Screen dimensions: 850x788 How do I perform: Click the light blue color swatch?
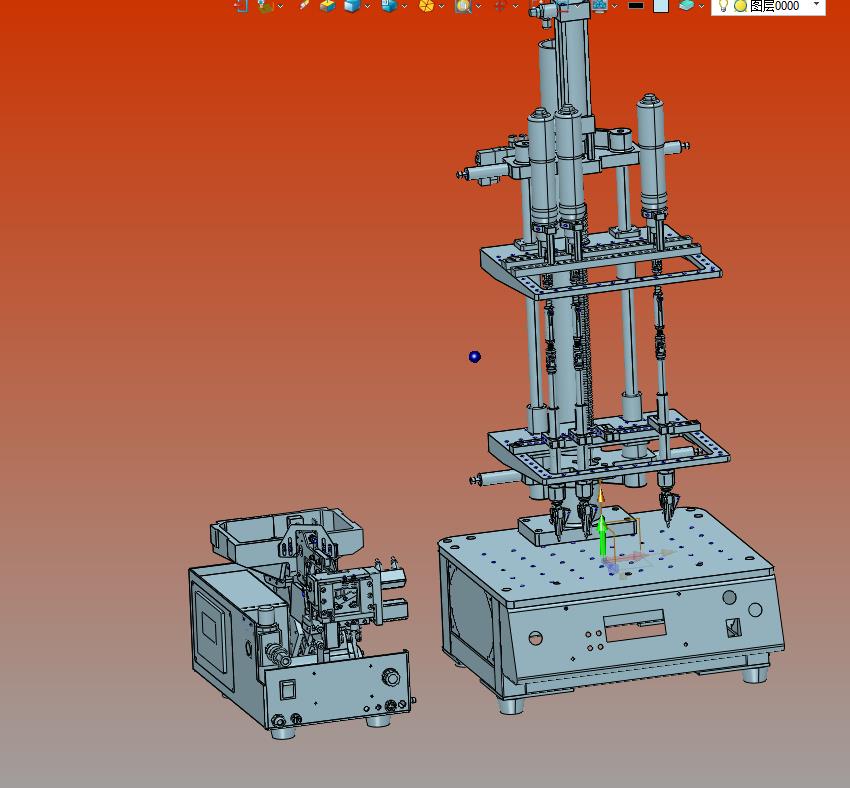661,5
